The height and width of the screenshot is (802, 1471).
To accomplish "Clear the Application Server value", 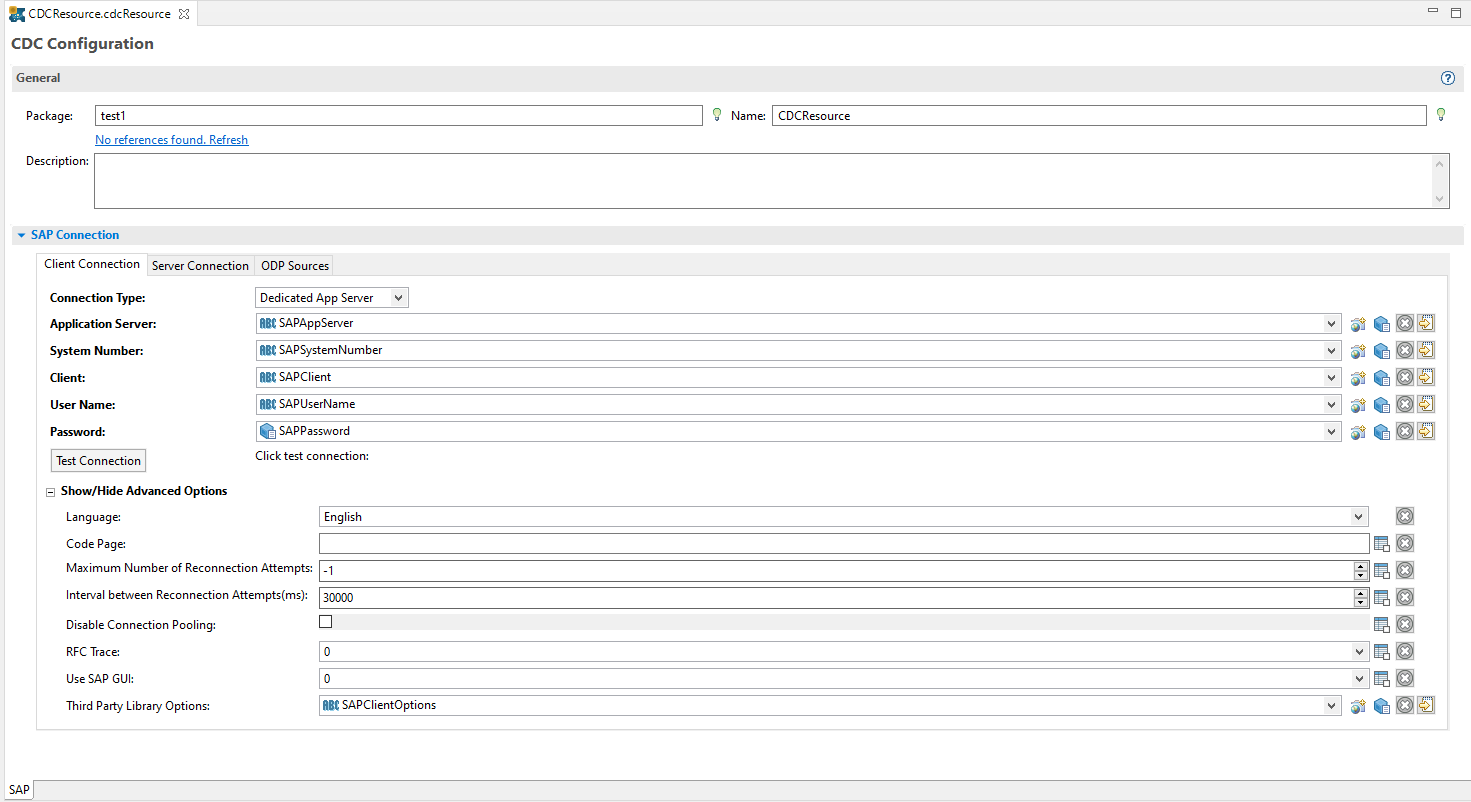I will point(1405,324).
